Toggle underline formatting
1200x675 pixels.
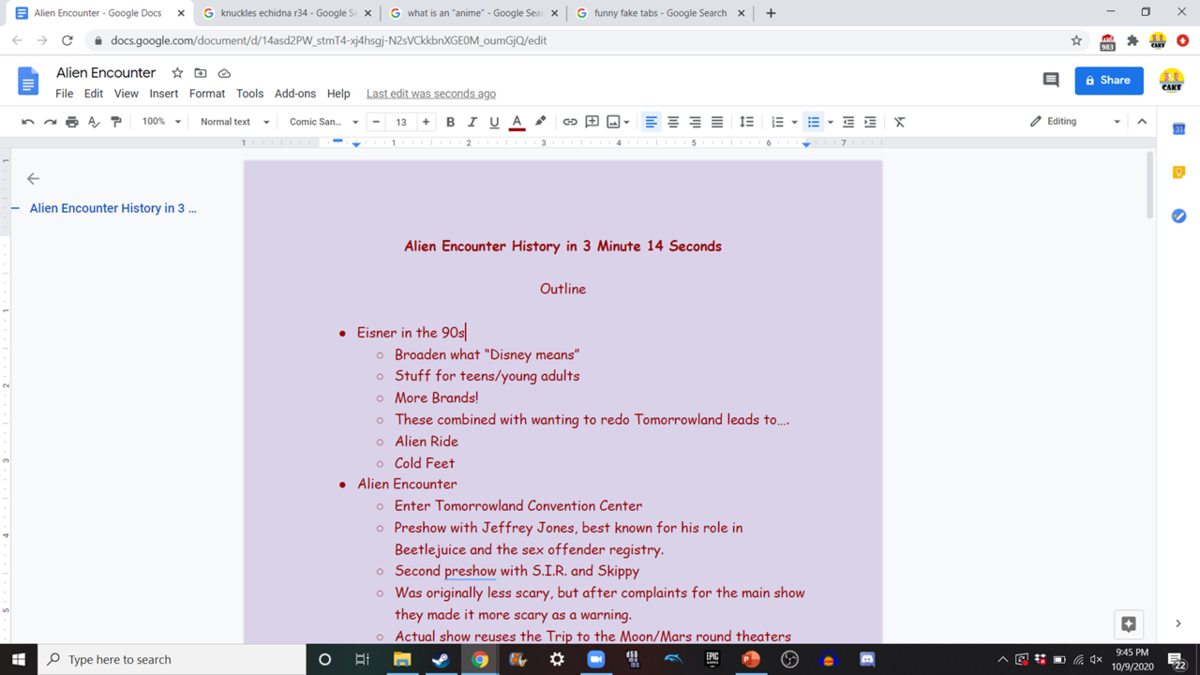click(x=494, y=122)
